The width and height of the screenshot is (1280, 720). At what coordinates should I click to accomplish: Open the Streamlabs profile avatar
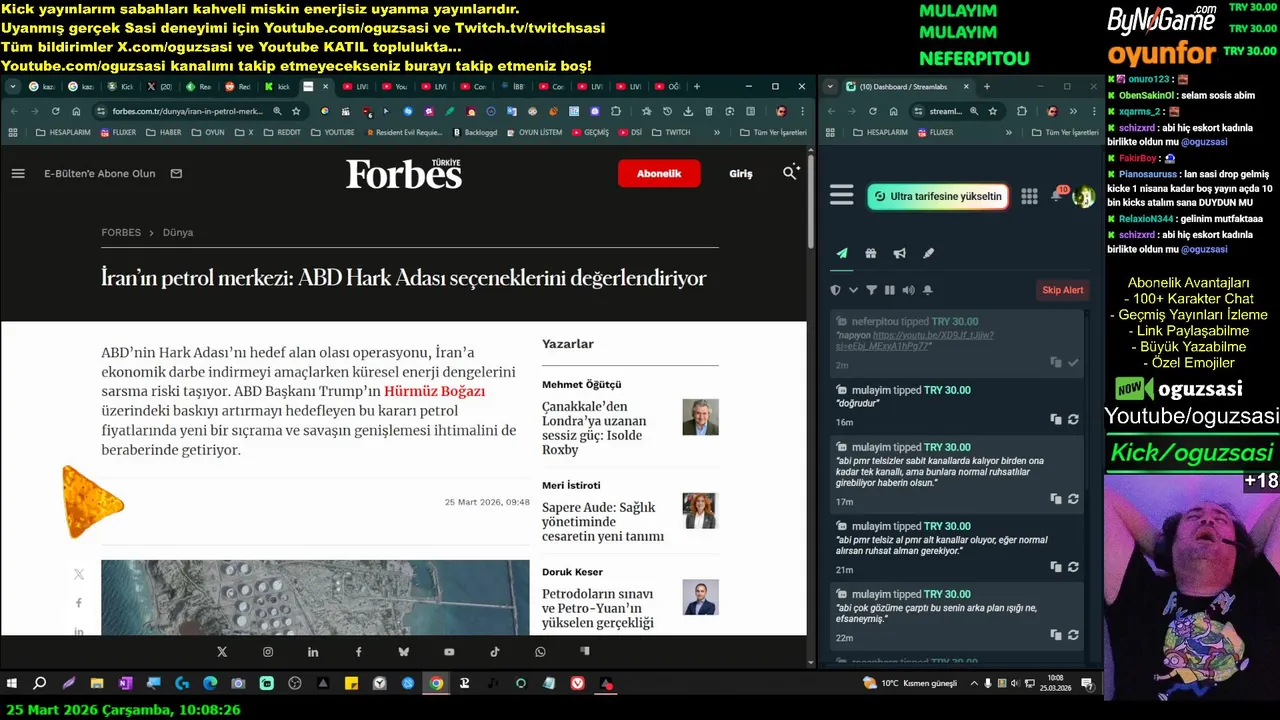[1083, 197]
